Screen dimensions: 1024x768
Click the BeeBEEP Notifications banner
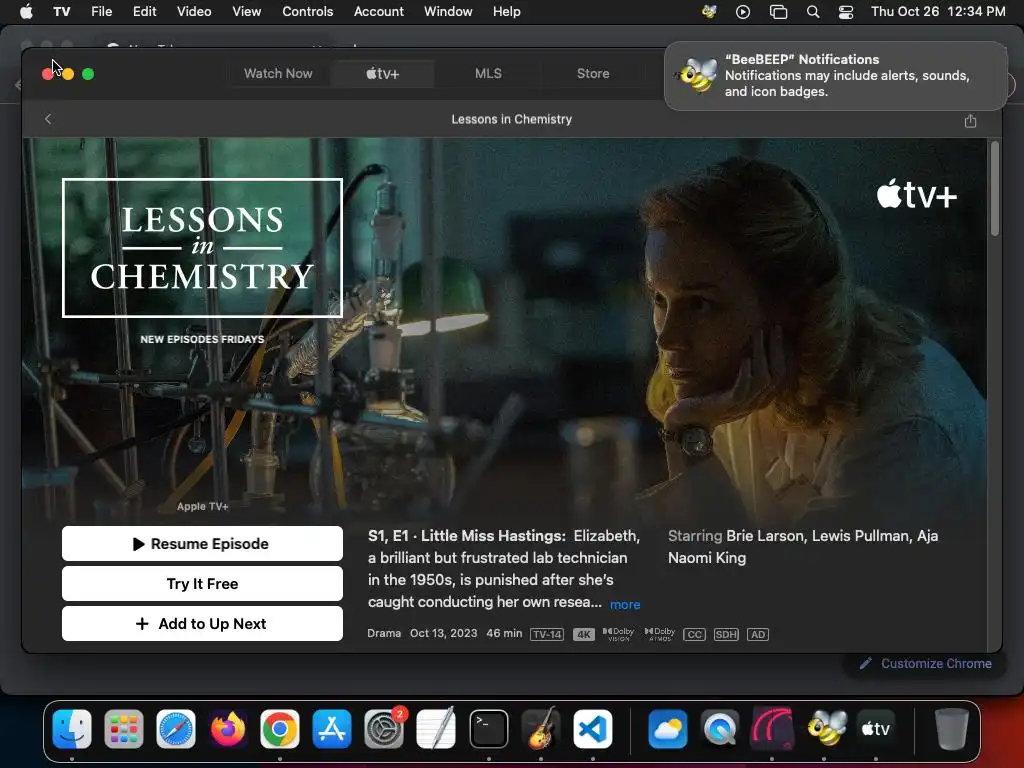836,76
